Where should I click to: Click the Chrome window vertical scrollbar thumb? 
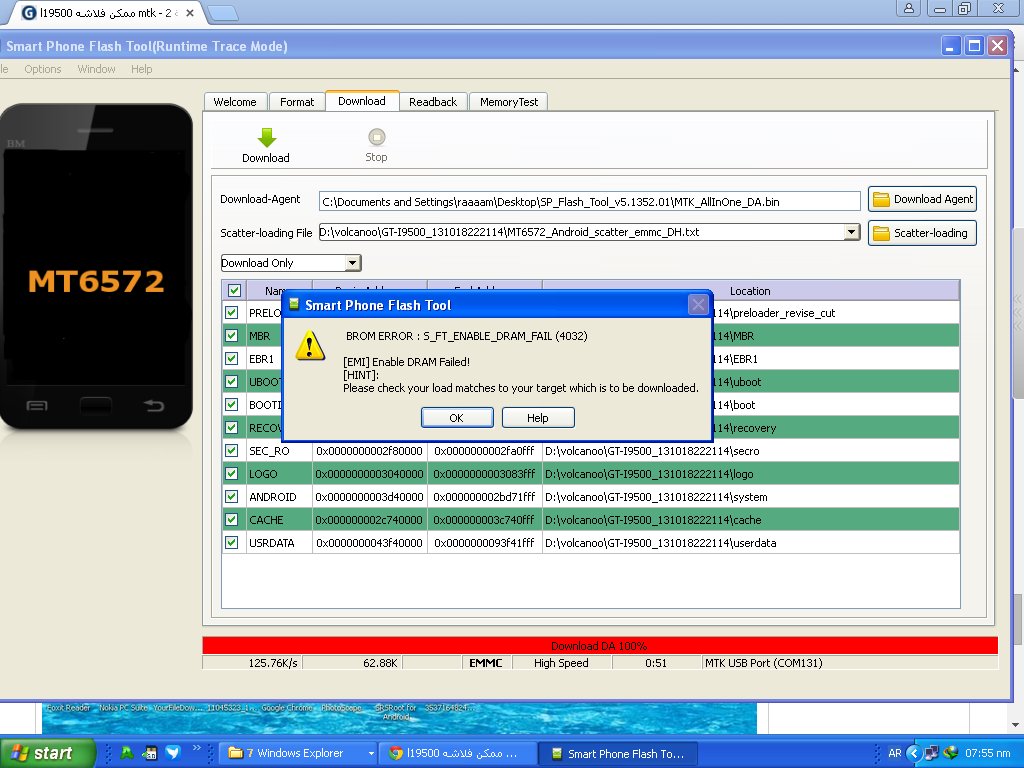pyautogui.click(x=1017, y=312)
